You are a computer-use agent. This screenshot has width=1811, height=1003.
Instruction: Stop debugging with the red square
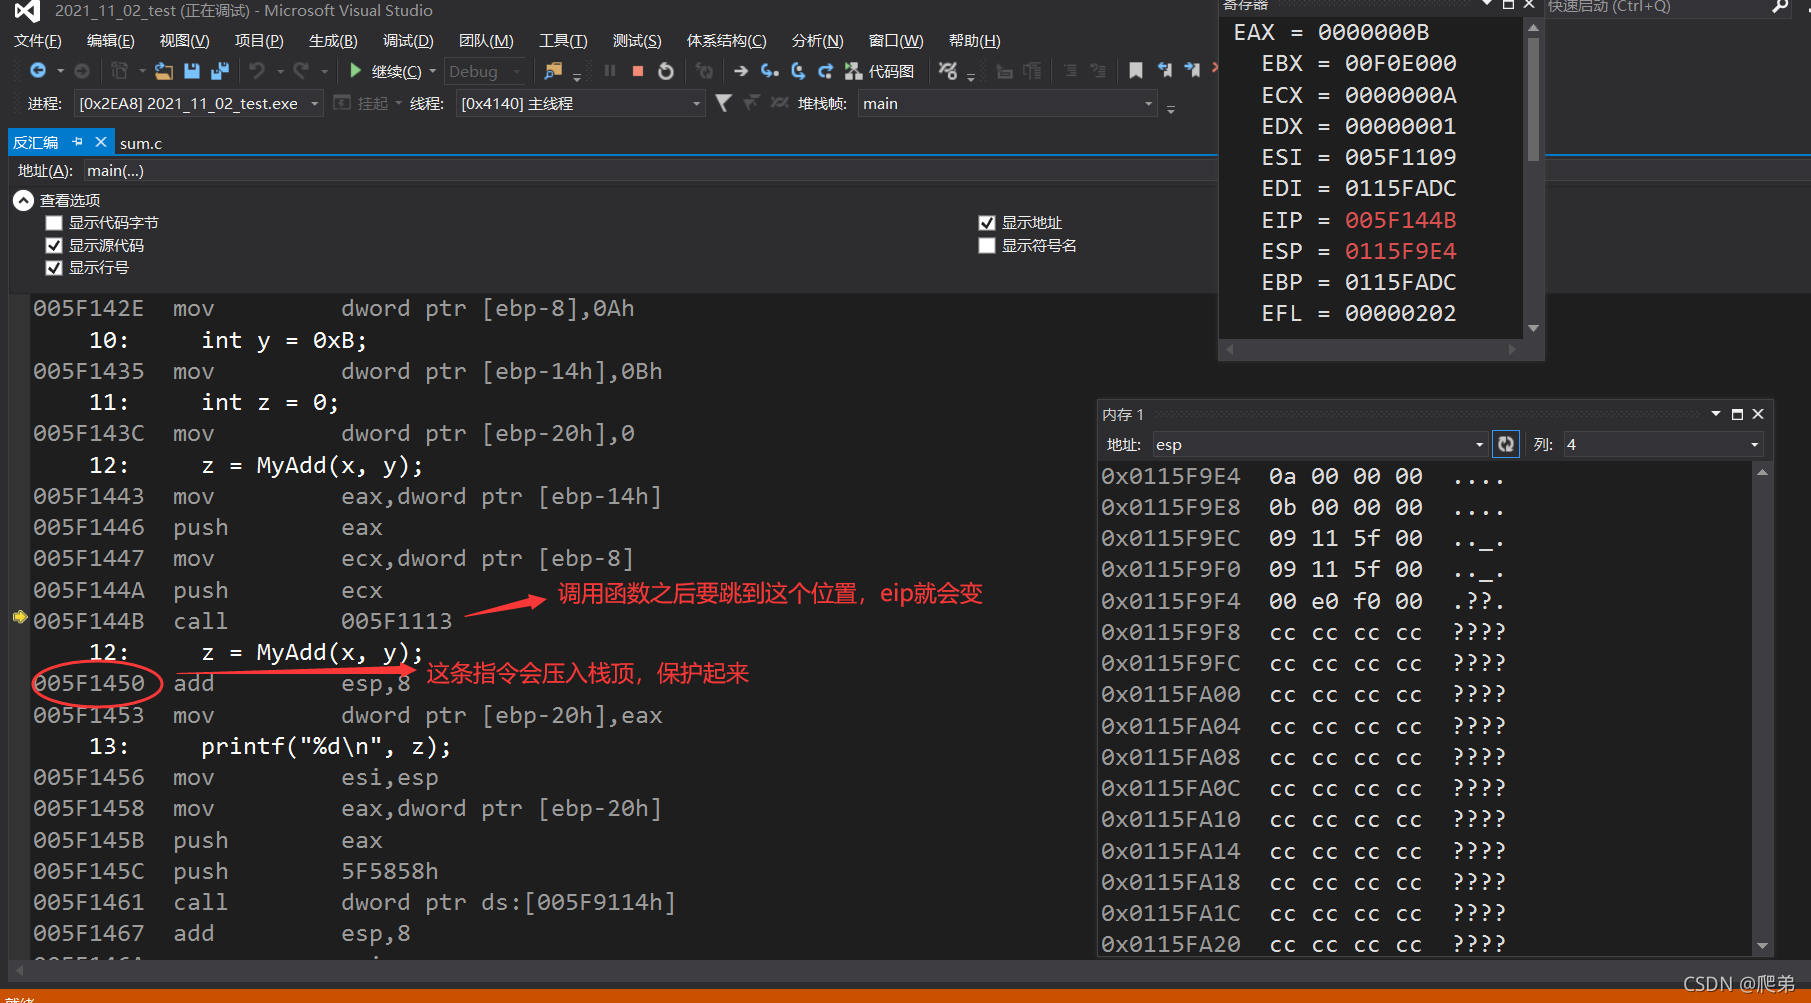click(638, 71)
